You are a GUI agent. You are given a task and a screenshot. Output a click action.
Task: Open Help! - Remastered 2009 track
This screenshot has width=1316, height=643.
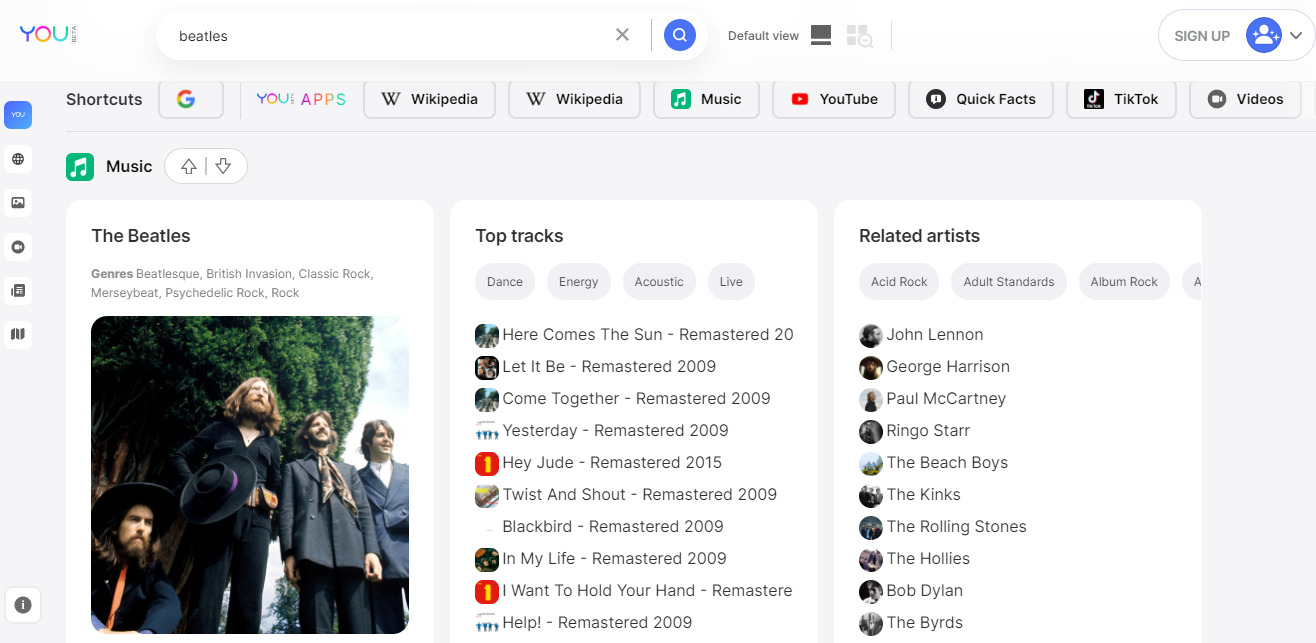pos(597,623)
